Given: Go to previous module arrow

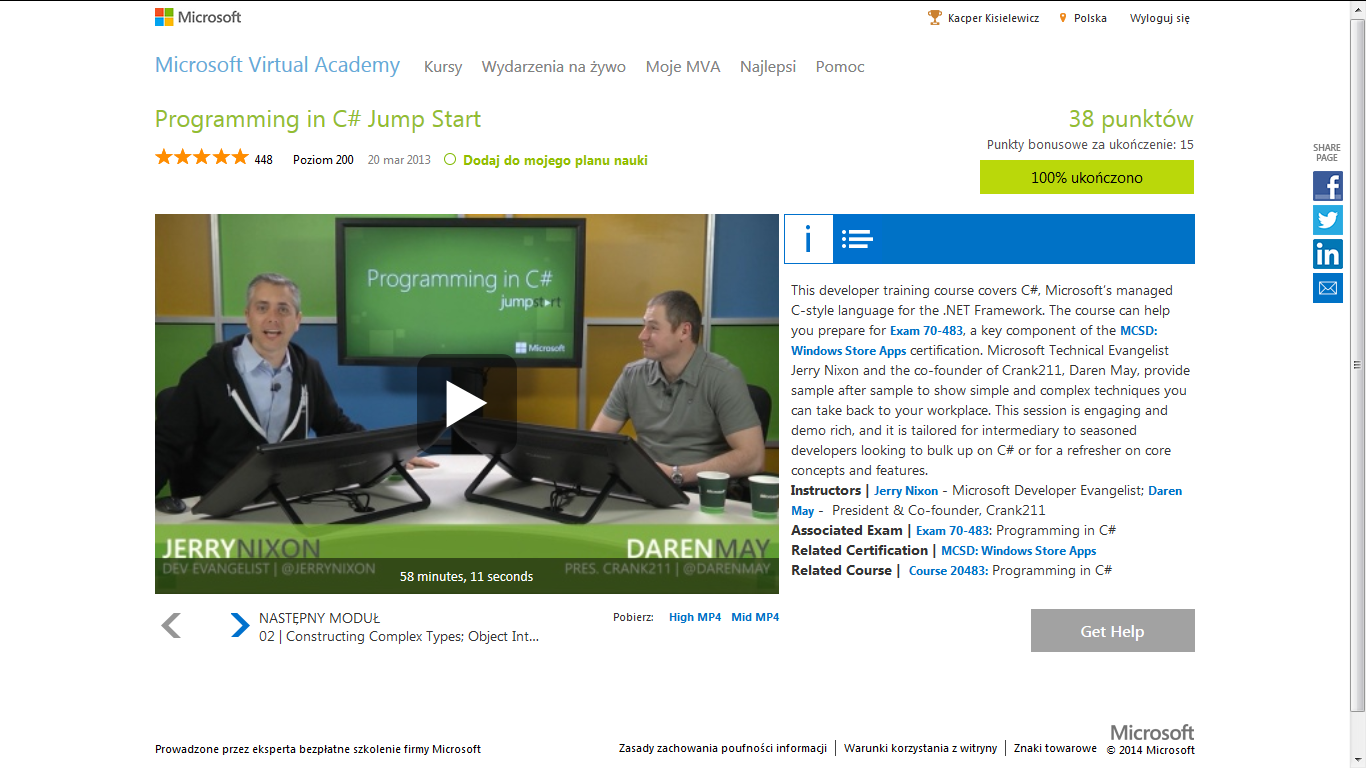Looking at the screenshot, I should pos(171,626).
